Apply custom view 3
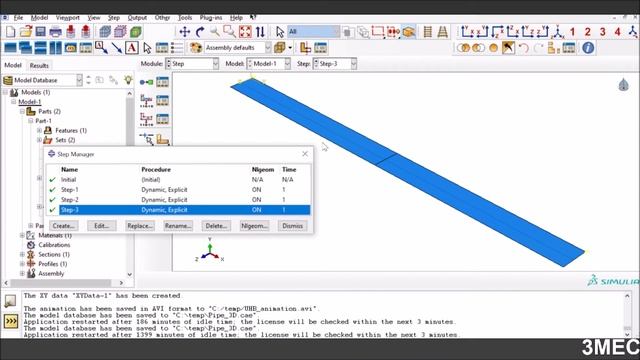The image size is (640, 360). point(602,32)
